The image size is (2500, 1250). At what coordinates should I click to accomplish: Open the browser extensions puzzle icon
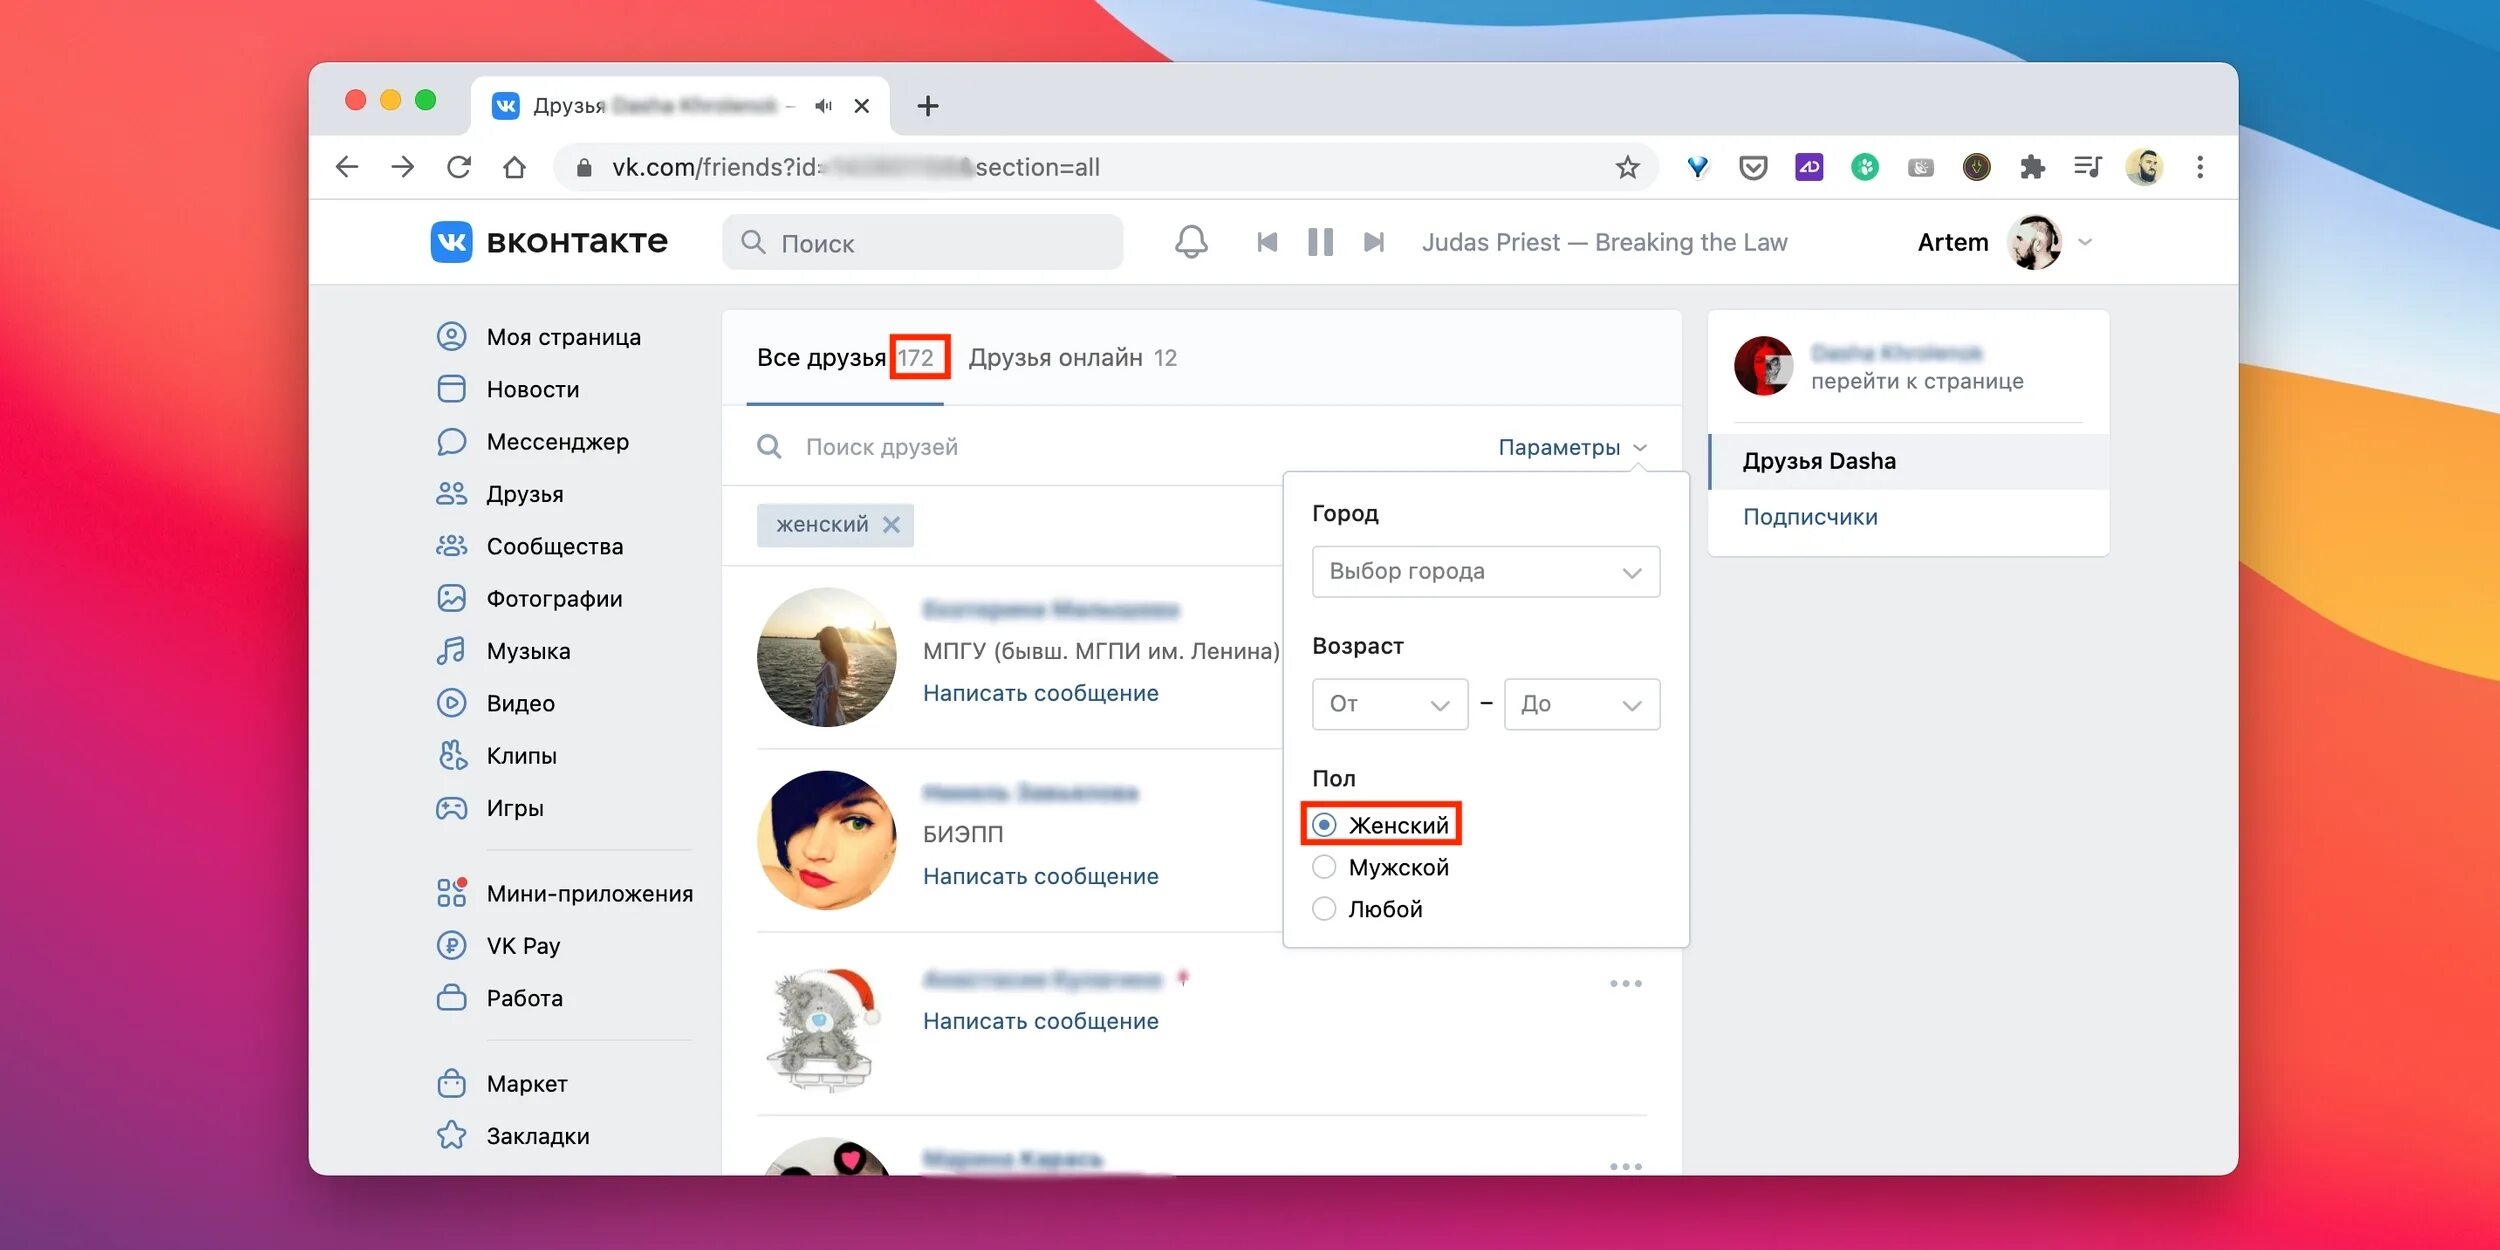[x=2031, y=167]
